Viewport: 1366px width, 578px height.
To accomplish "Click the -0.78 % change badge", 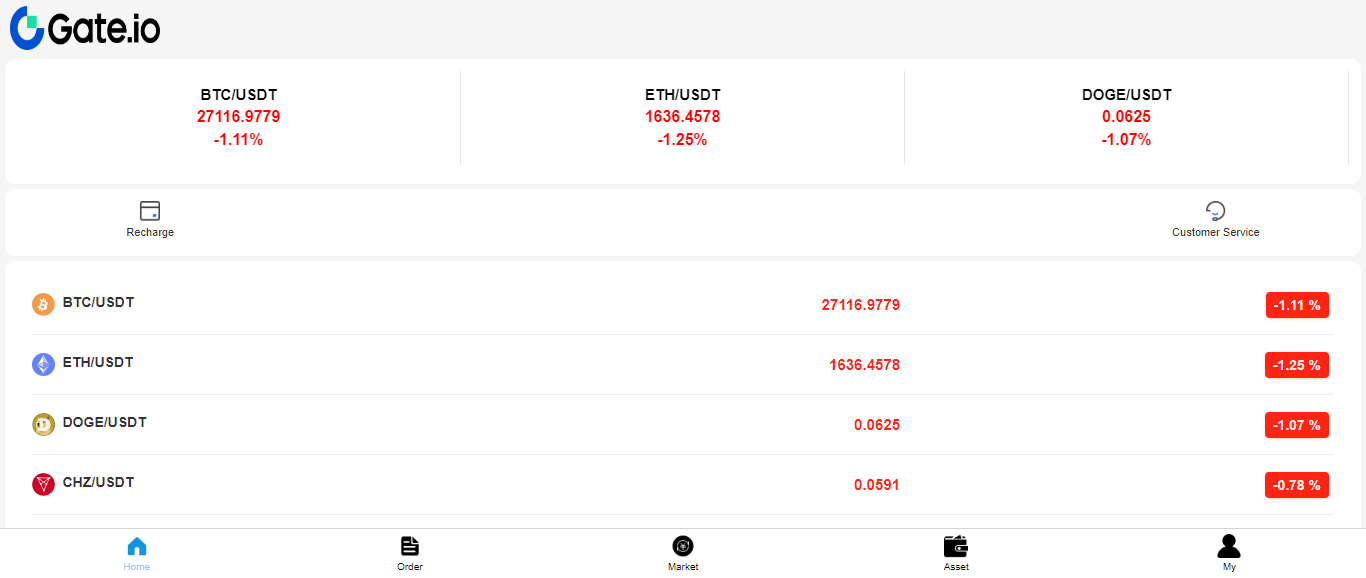I will point(1297,485).
